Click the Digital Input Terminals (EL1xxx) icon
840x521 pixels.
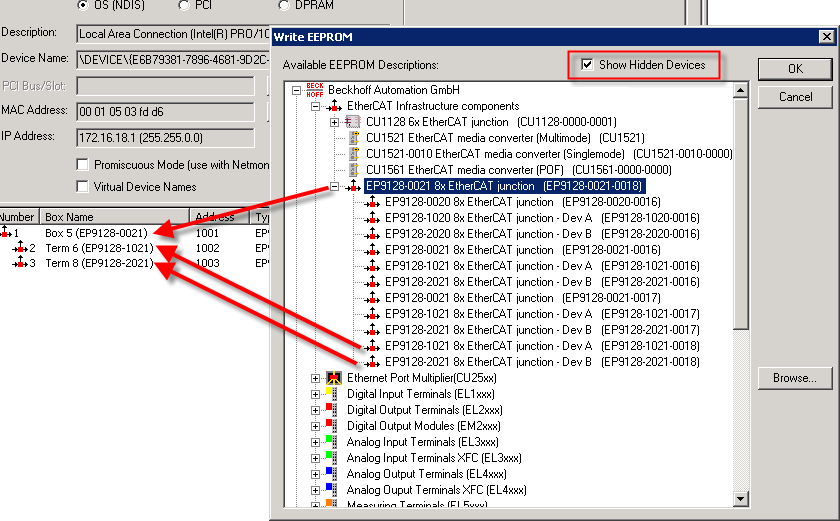tap(332, 394)
